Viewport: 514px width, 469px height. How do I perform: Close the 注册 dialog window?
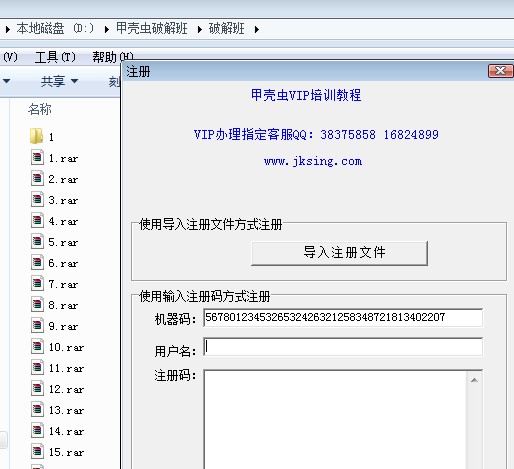coord(500,71)
